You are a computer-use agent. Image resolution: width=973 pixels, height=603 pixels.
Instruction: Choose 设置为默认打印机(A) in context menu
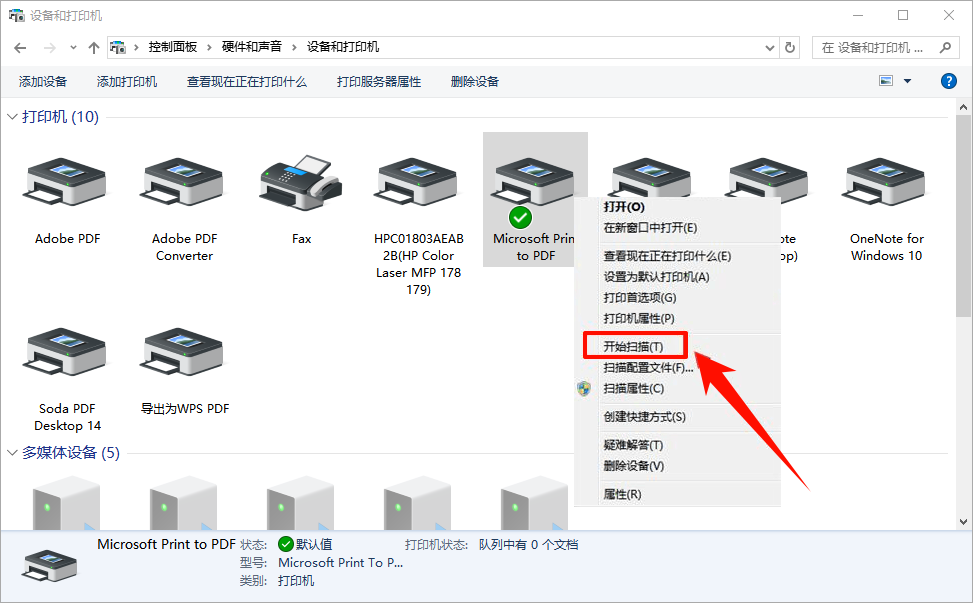[x=656, y=277]
